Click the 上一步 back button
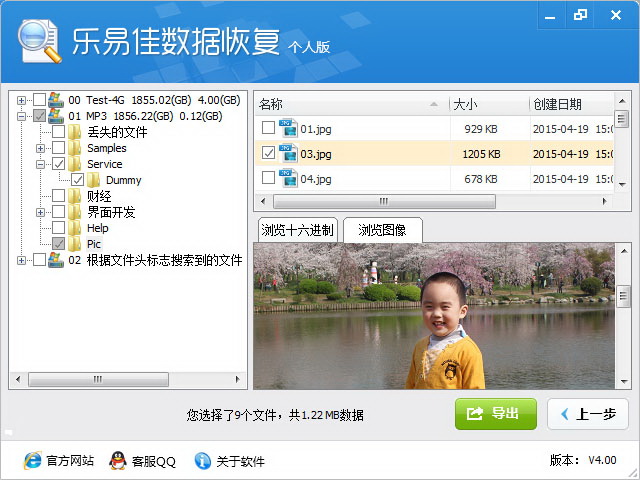640x480 pixels. point(588,414)
